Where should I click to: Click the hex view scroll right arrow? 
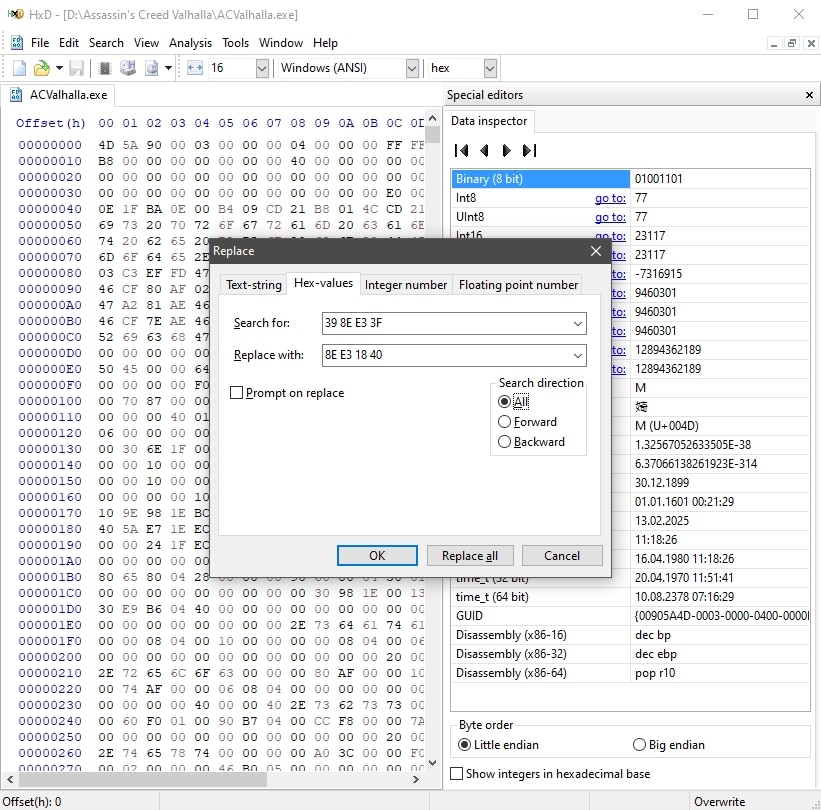416,780
